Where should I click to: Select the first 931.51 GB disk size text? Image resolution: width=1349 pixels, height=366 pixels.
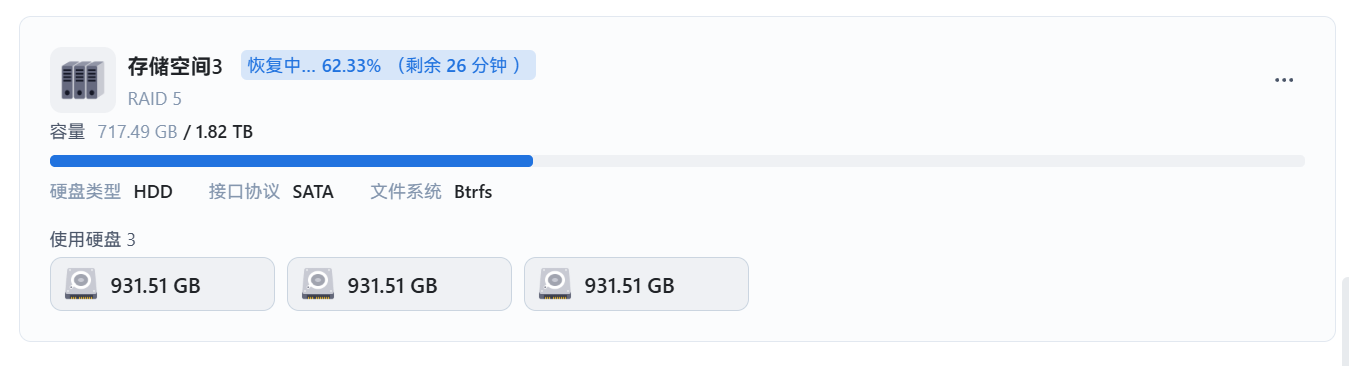point(155,286)
